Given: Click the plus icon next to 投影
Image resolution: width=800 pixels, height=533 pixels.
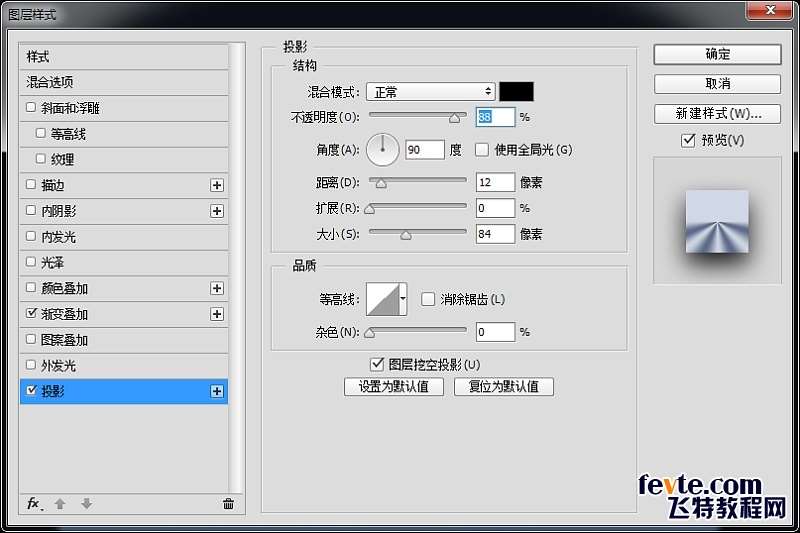Looking at the screenshot, I should click(217, 391).
